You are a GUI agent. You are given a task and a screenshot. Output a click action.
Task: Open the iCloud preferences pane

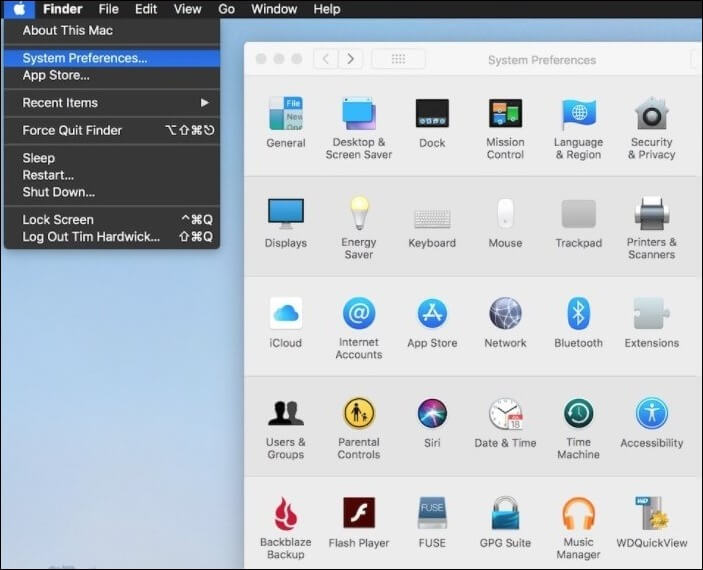(x=286, y=323)
